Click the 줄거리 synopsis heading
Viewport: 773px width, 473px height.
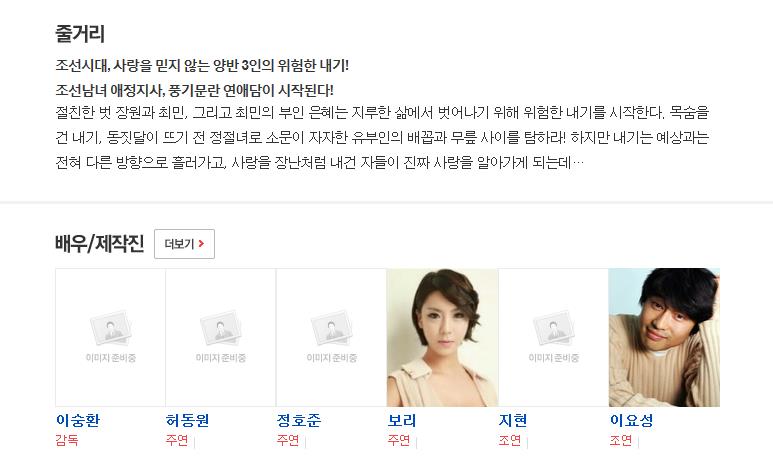(x=80, y=34)
